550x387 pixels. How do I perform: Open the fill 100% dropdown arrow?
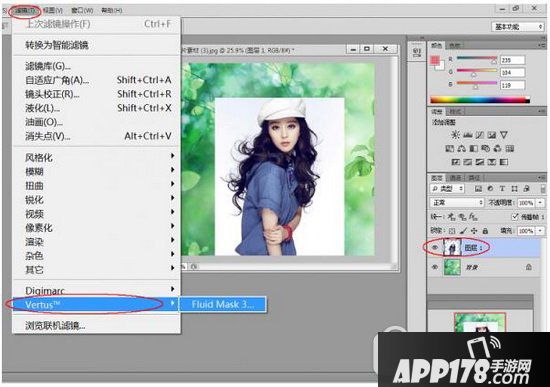click(540, 231)
